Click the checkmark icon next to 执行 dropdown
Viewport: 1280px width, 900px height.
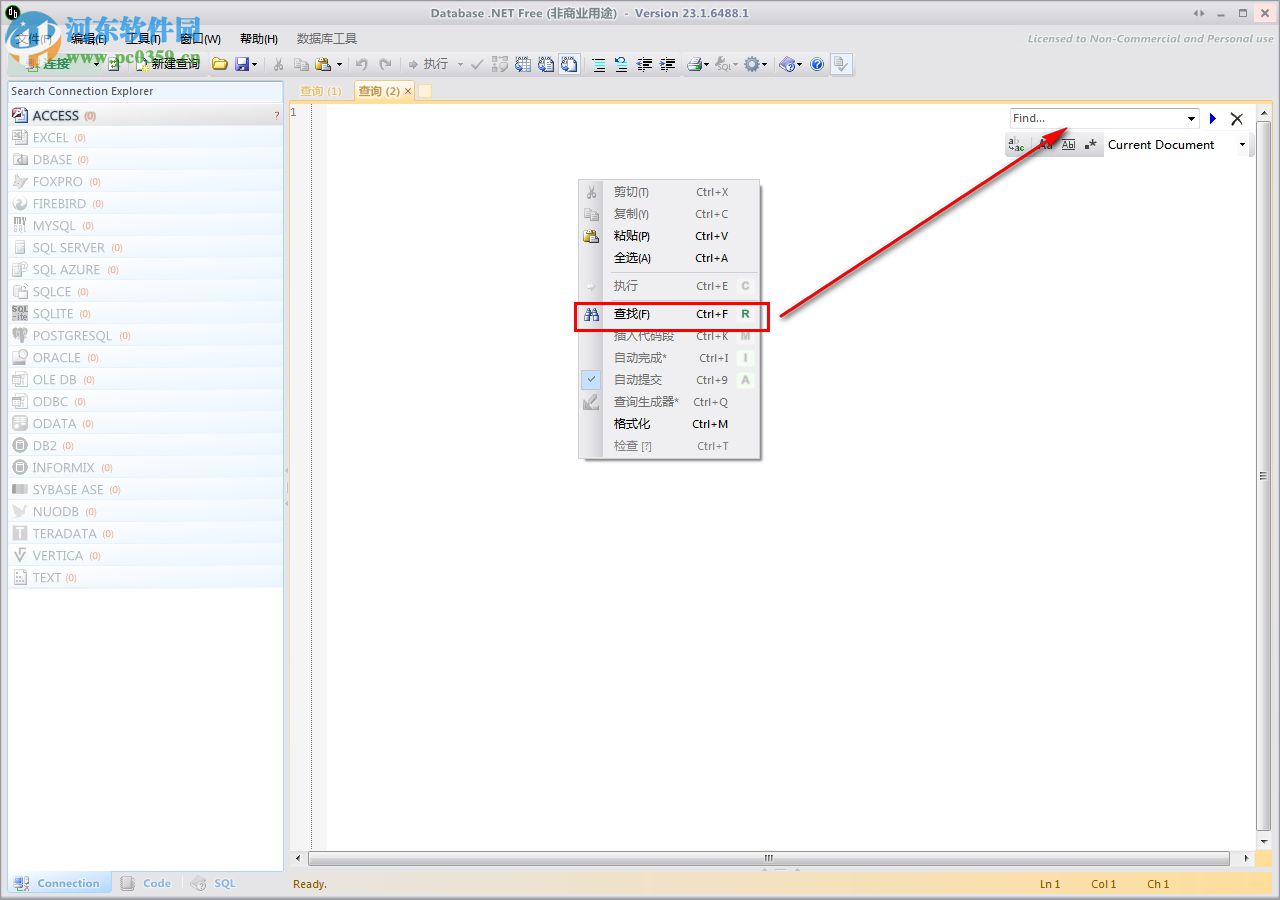coord(477,64)
